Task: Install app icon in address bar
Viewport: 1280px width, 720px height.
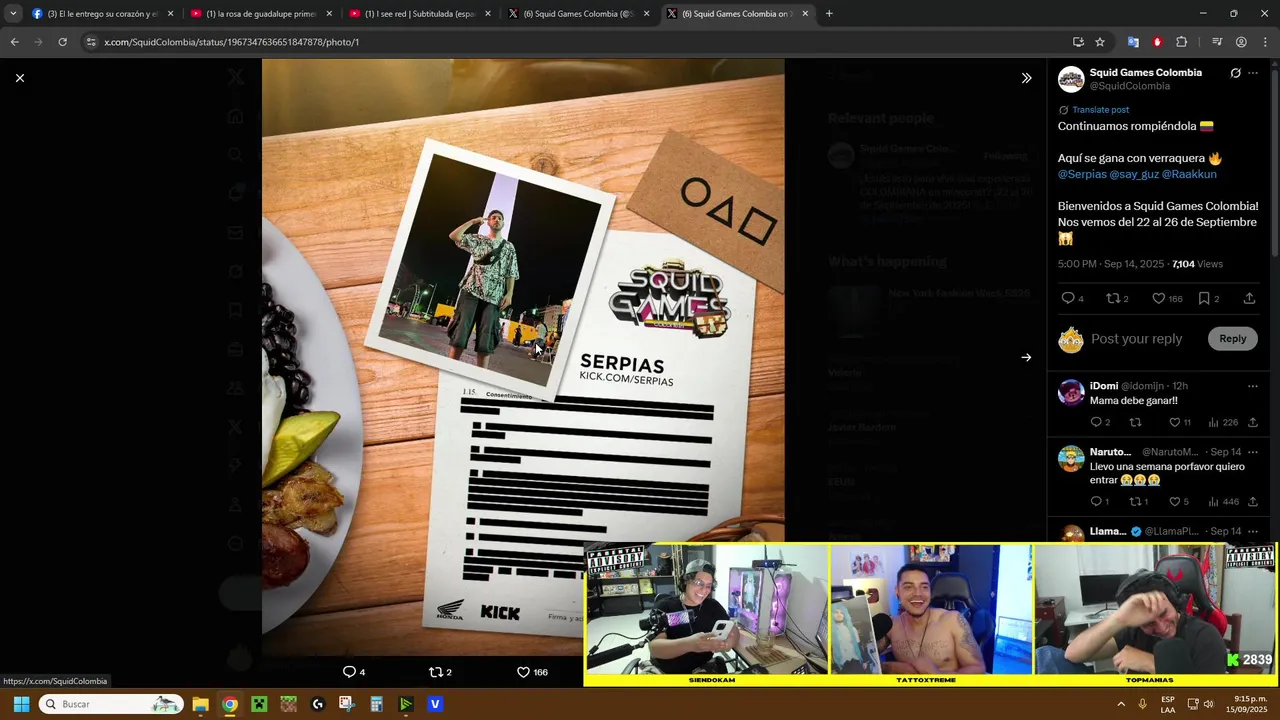Action: [x=1078, y=42]
